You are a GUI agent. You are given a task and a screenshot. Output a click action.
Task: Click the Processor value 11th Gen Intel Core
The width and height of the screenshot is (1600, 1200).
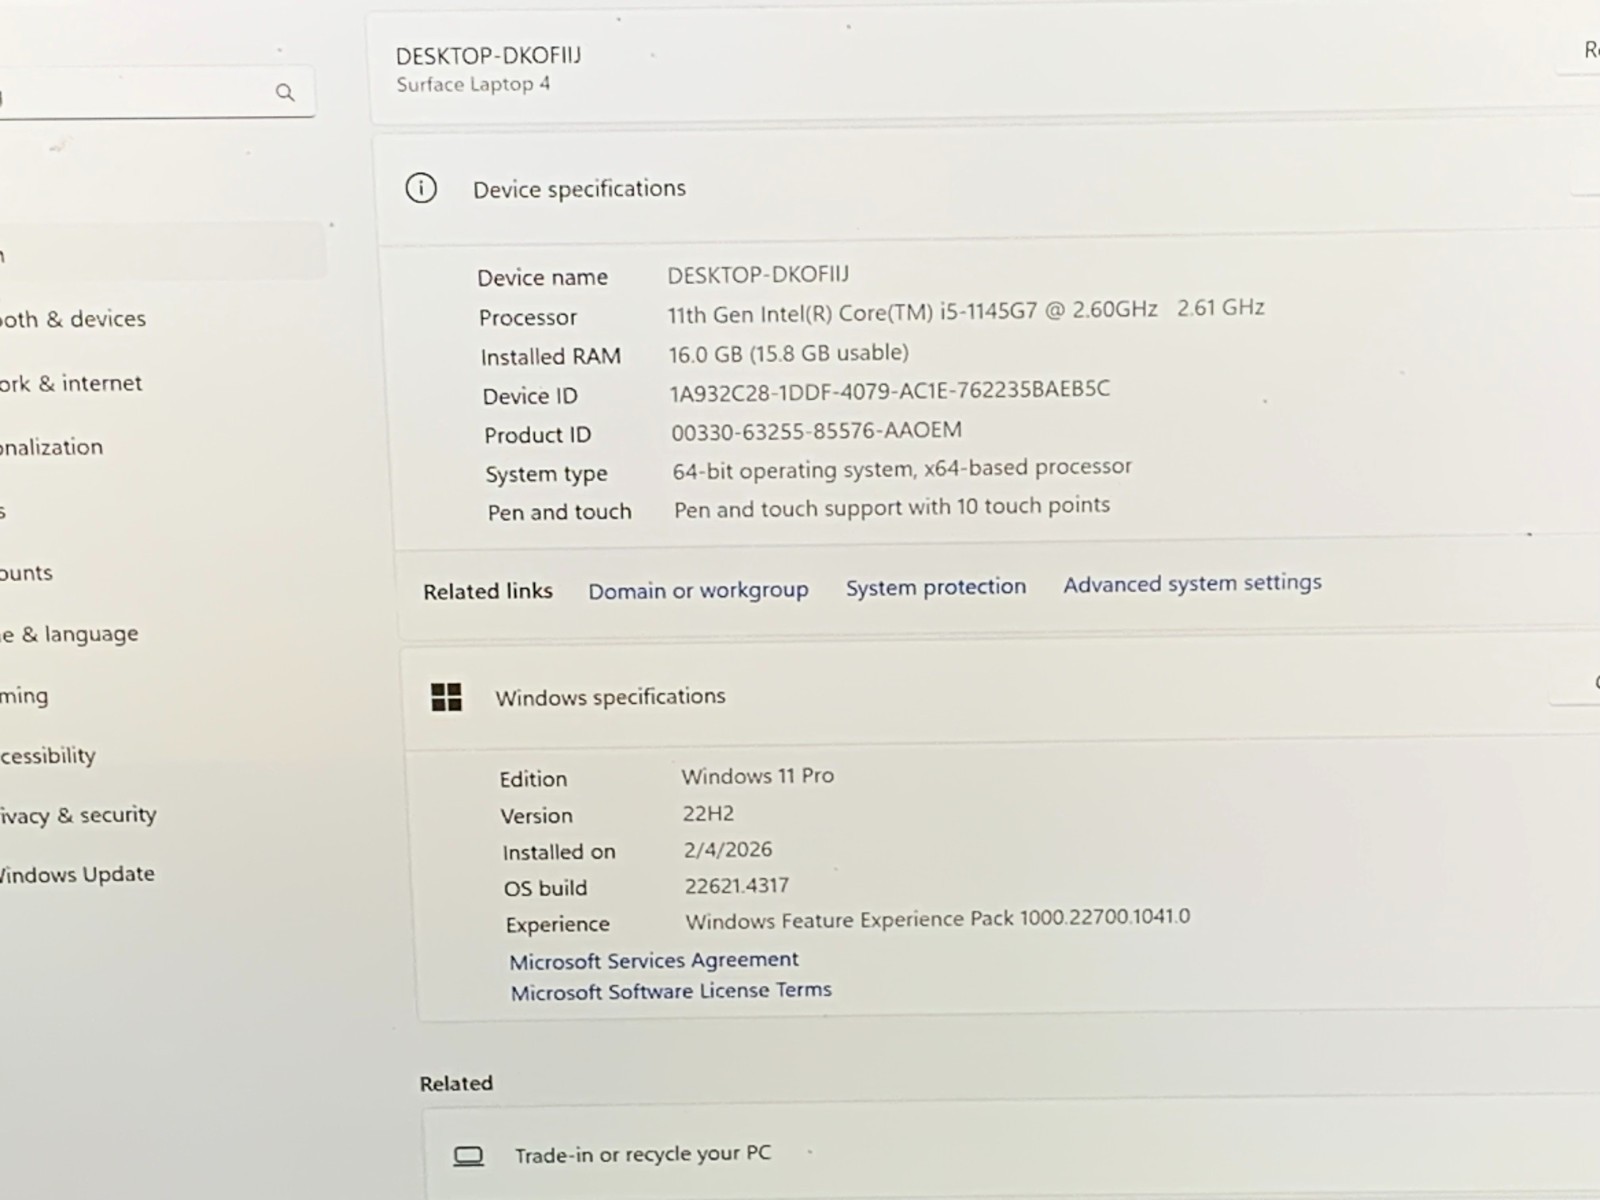pyautogui.click(x=966, y=312)
